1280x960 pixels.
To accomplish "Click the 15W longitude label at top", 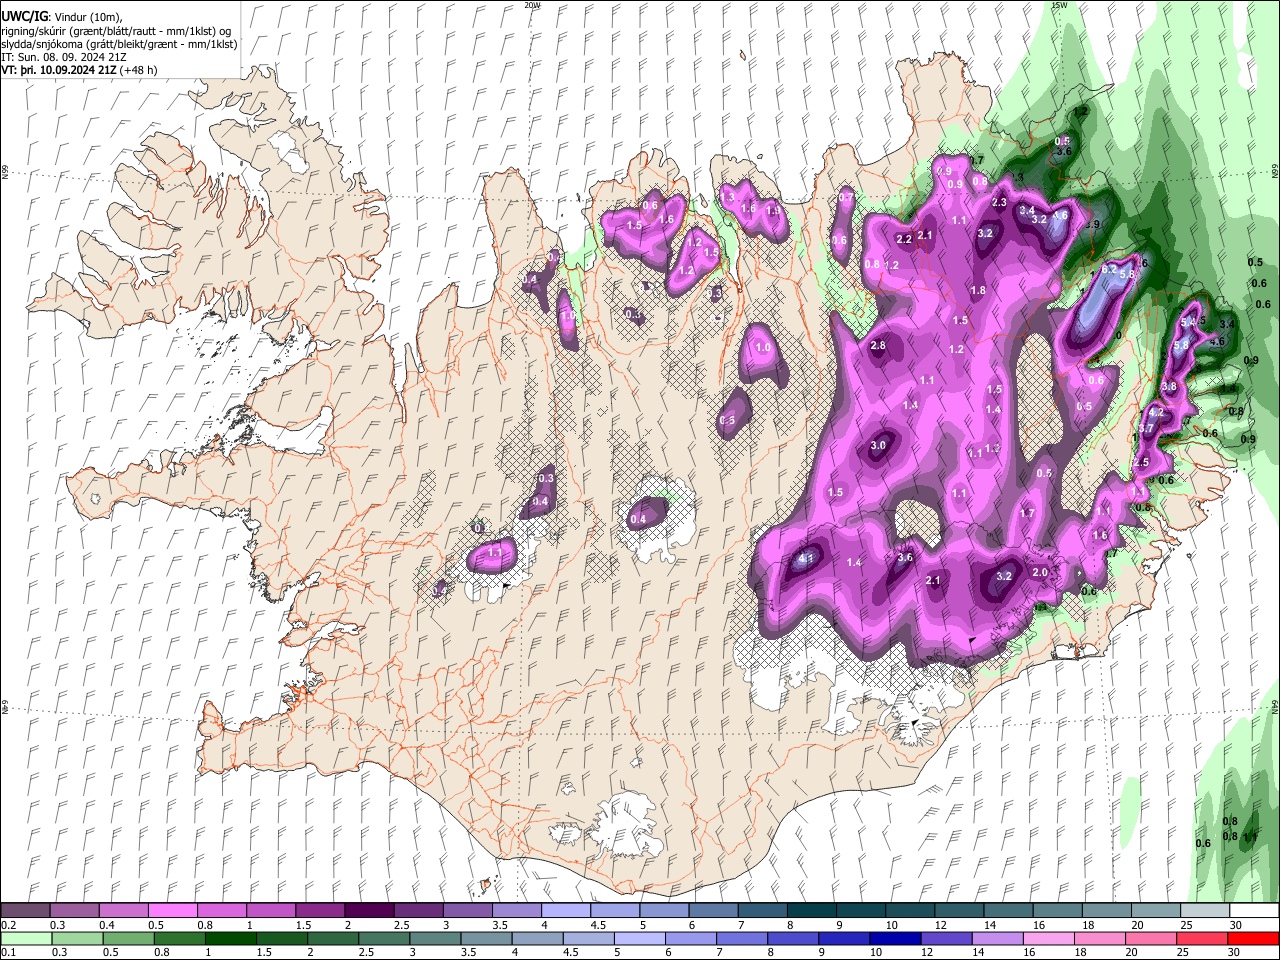I will click(x=1059, y=4).
